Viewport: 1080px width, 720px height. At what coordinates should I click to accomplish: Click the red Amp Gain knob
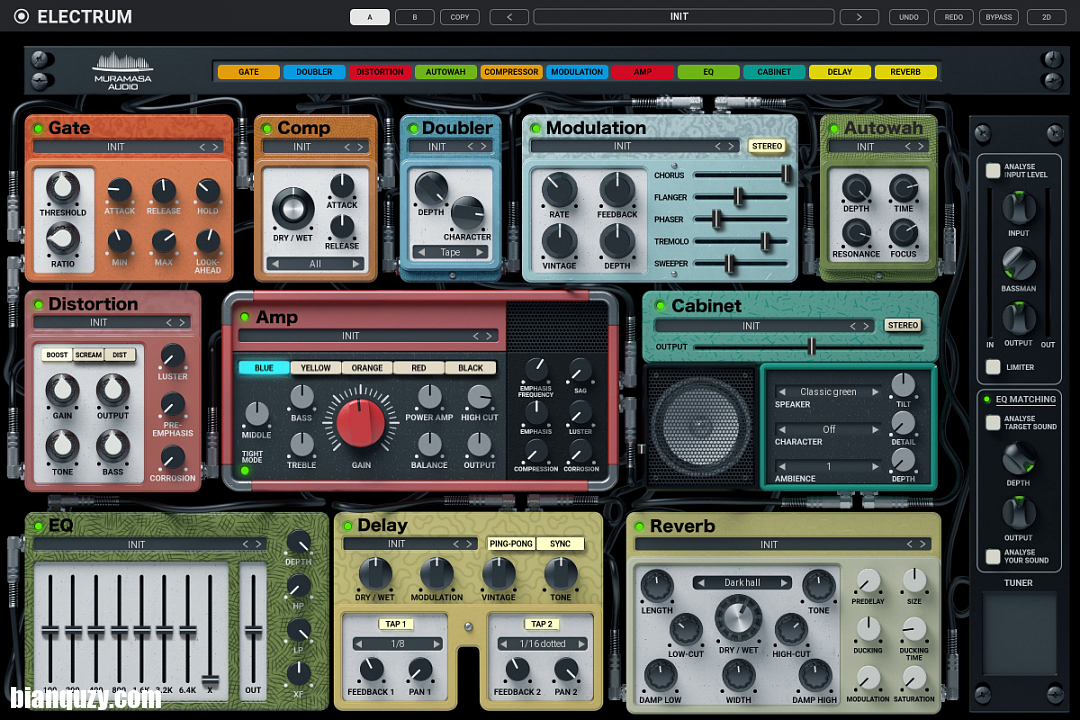pos(361,423)
